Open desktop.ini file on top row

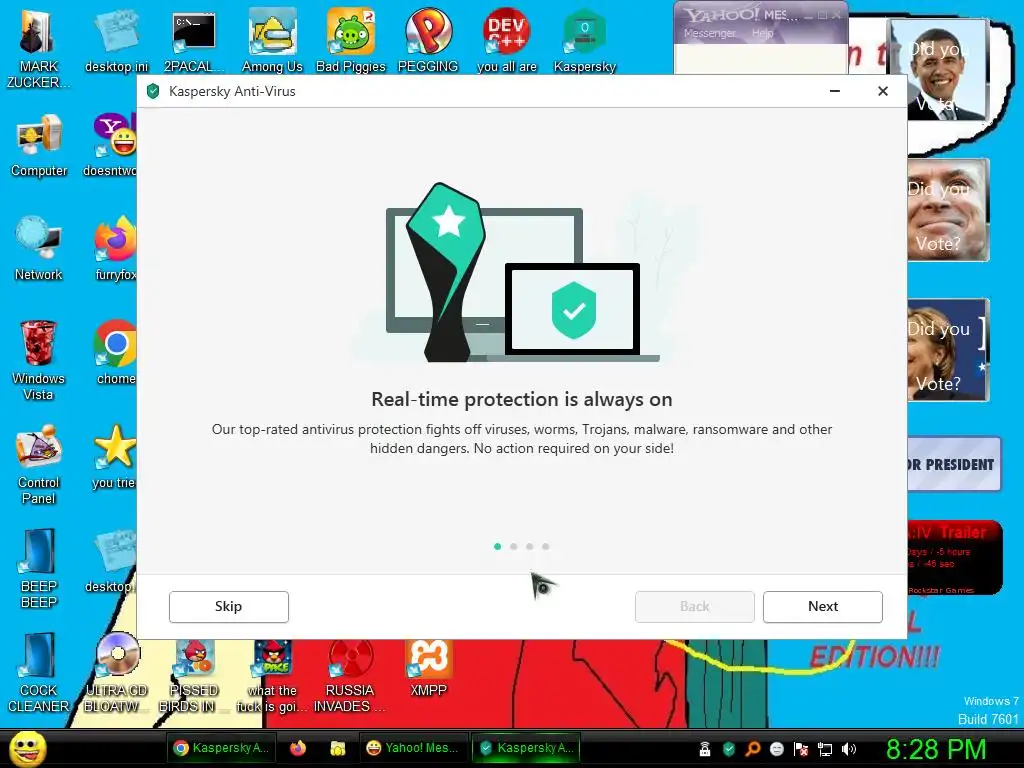click(116, 41)
